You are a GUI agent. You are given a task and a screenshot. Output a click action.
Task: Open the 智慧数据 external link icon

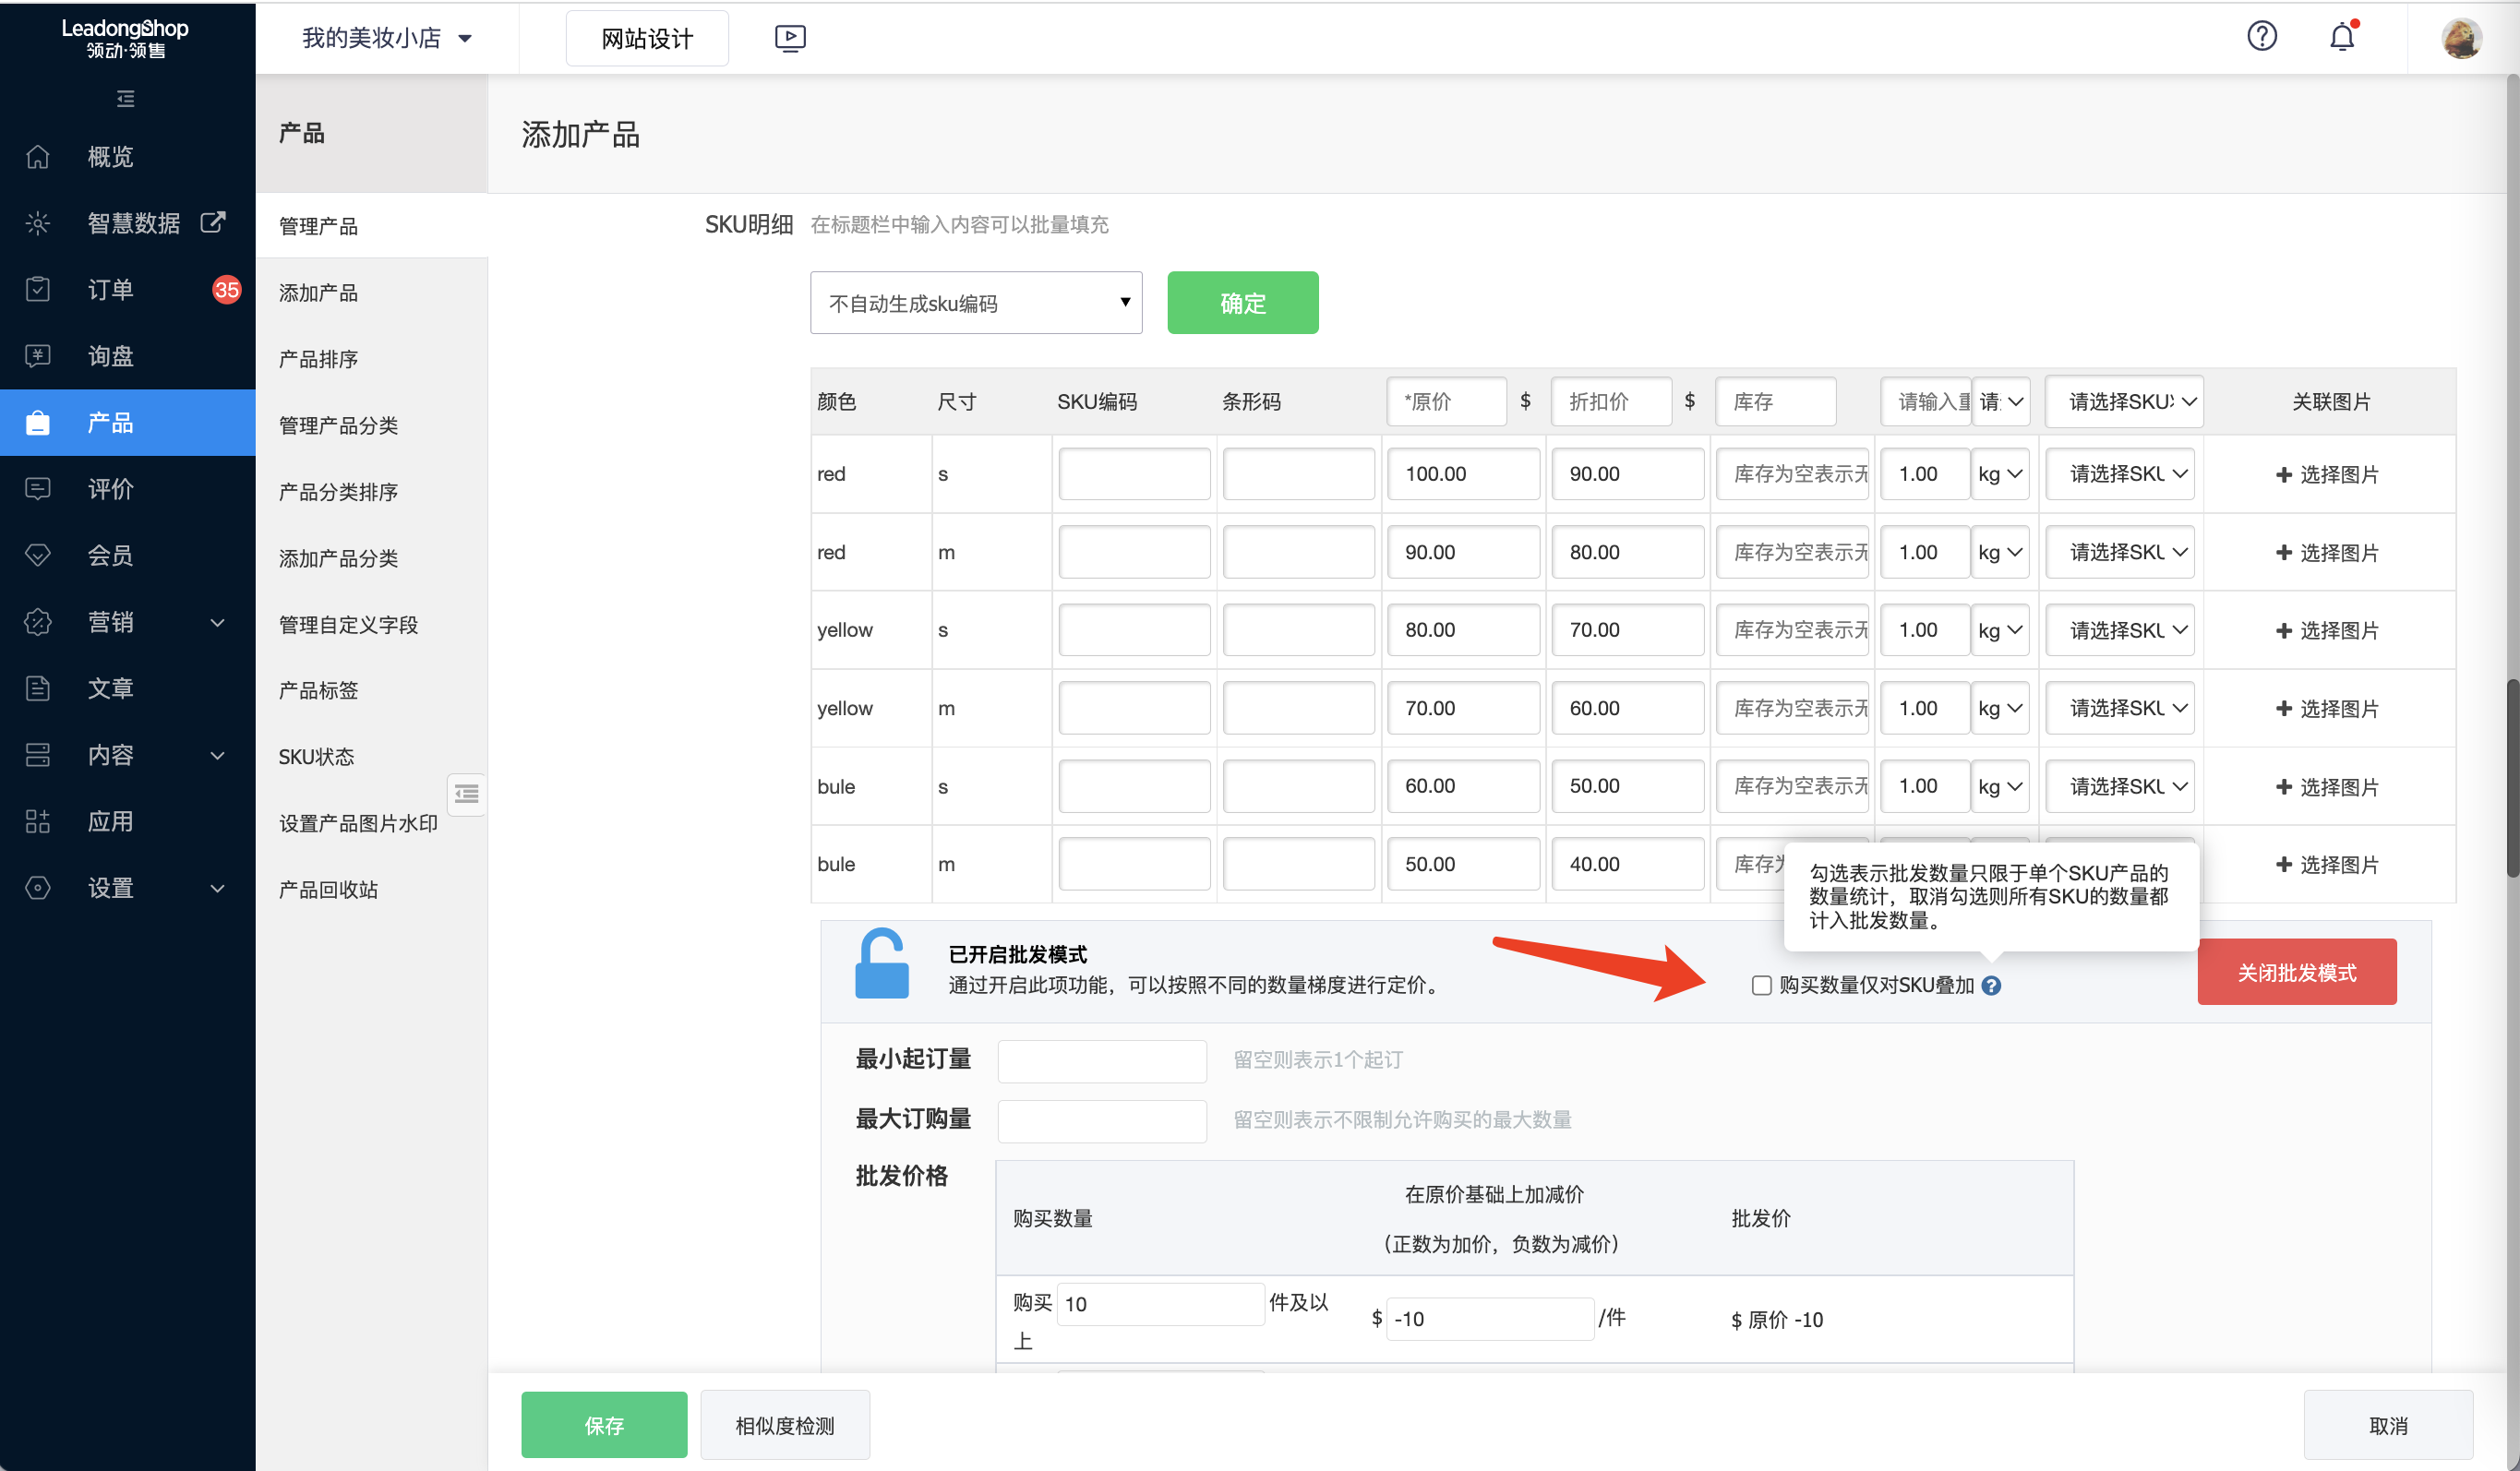213,222
